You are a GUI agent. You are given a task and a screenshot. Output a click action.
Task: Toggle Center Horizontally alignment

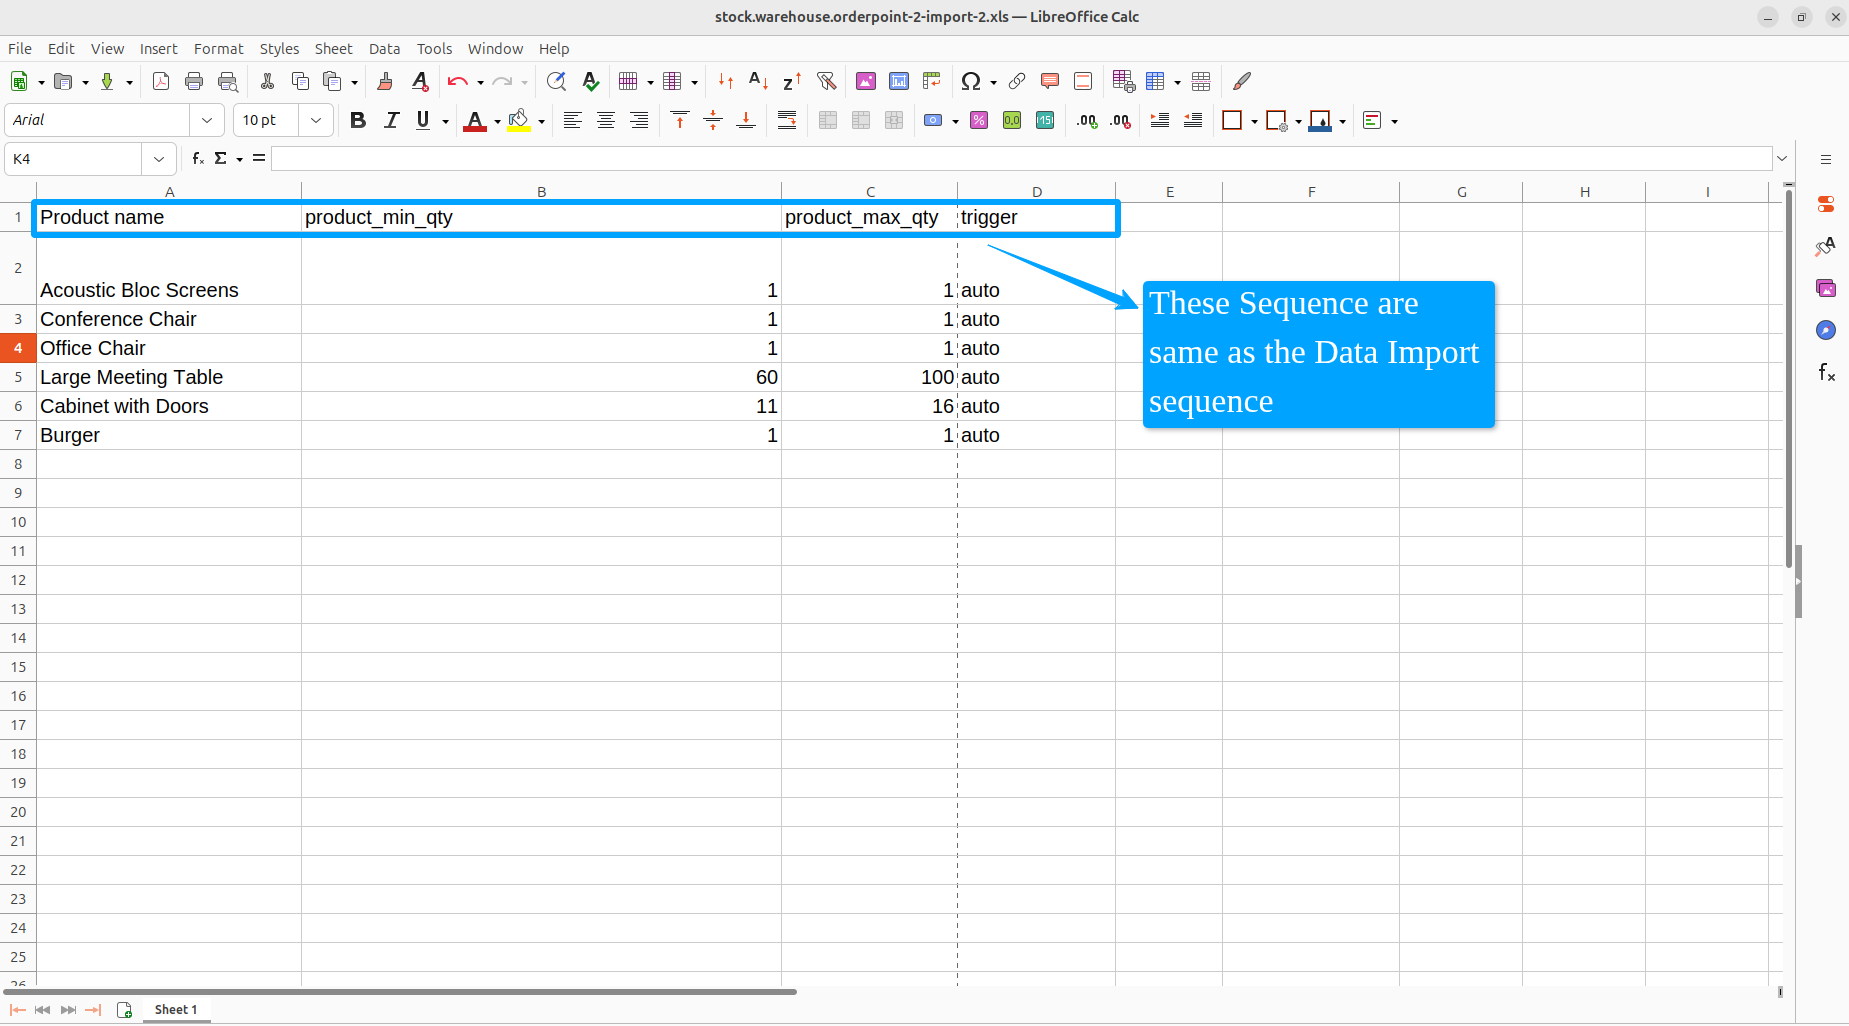coord(605,121)
